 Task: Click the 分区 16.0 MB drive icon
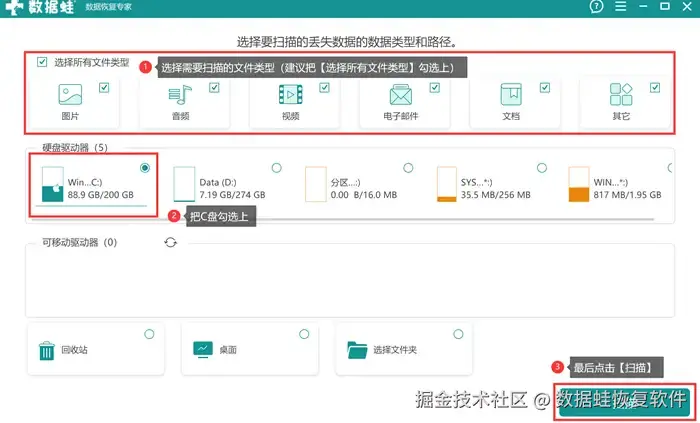click(x=316, y=184)
